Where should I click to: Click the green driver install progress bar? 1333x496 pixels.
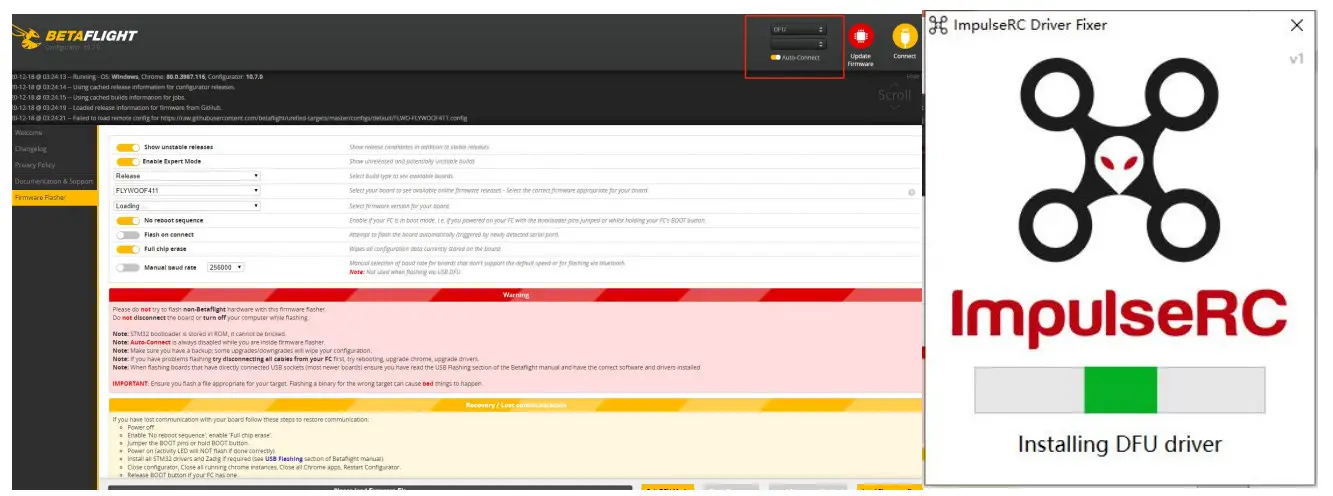click(x=1120, y=390)
